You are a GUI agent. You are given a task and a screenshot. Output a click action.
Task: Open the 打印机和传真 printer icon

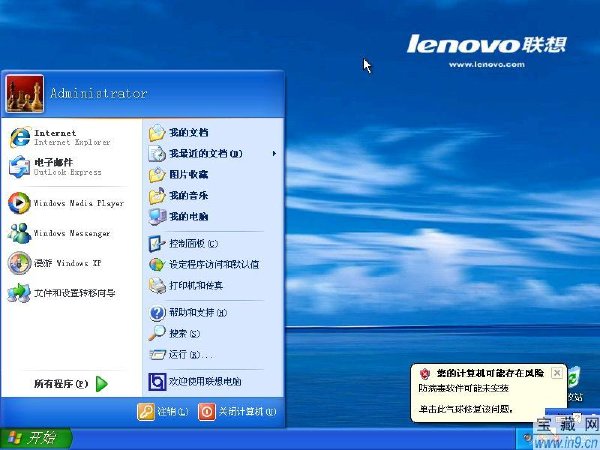(x=157, y=285)
